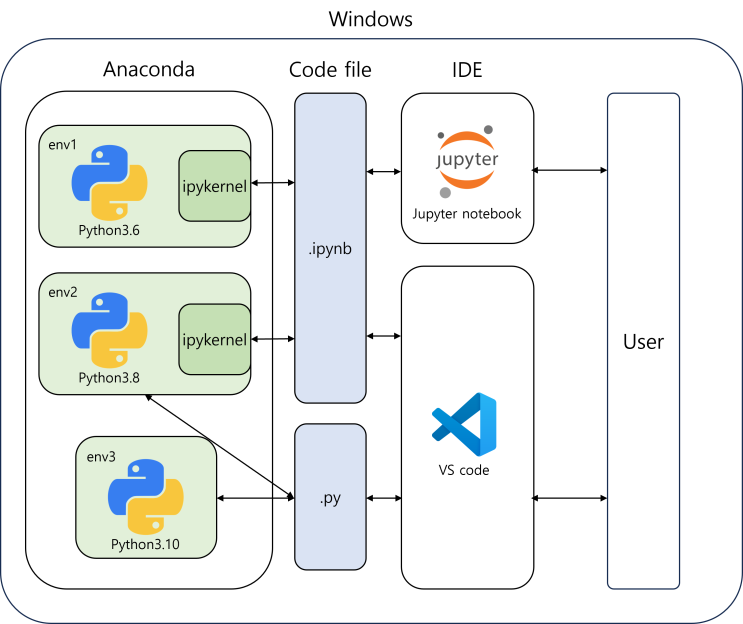
Task: Click the env3 label
Action: (x=101, y=457)
